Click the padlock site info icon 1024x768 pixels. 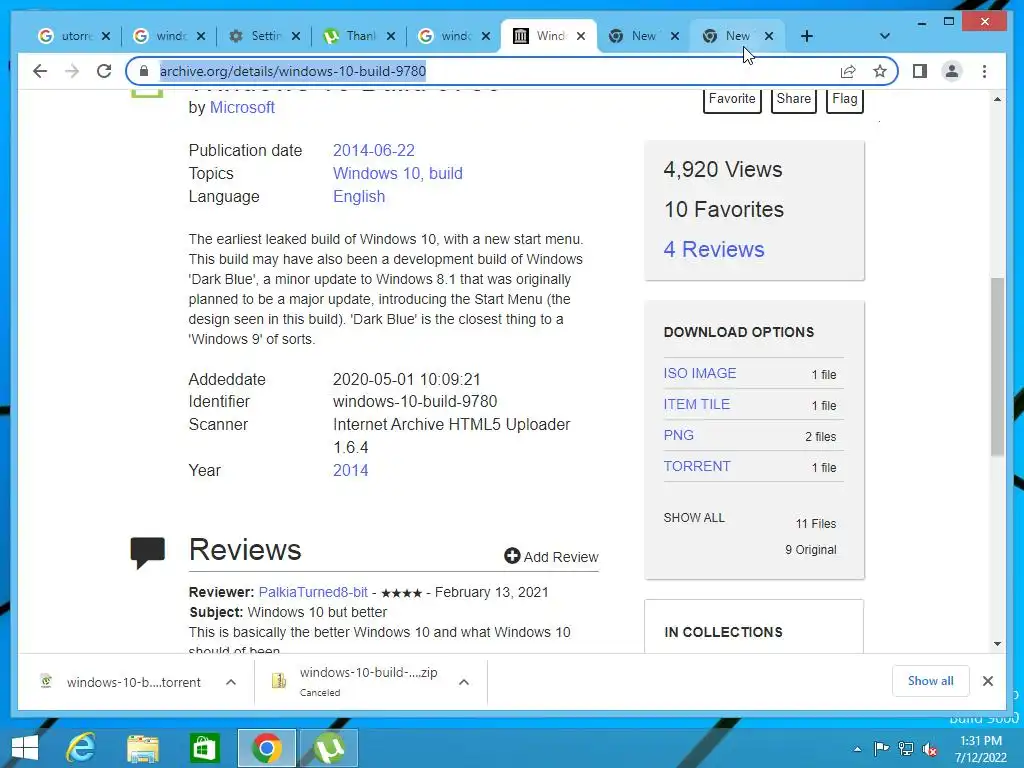(144, 71)
